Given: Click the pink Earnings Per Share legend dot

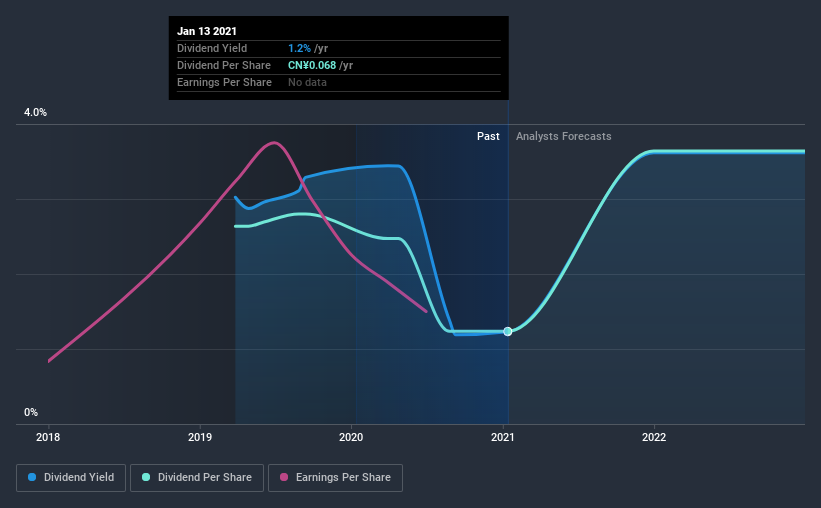Looking at the screenshot, I should click(x=284, y=477).
